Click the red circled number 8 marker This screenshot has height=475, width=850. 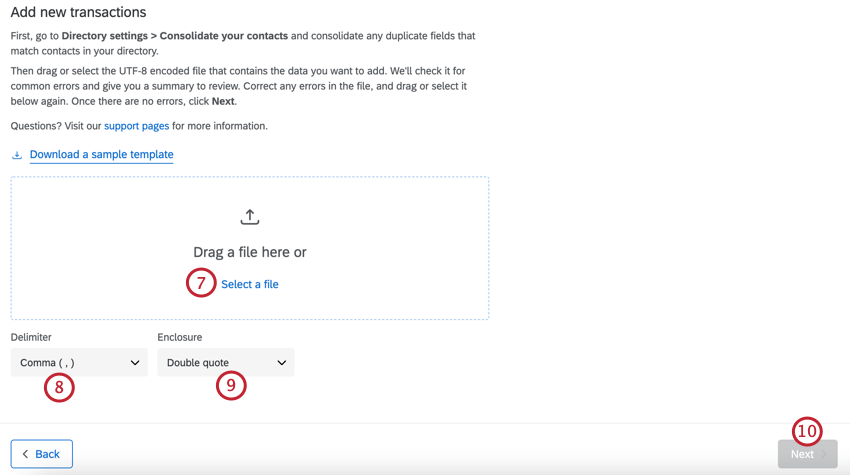point(59,386)
